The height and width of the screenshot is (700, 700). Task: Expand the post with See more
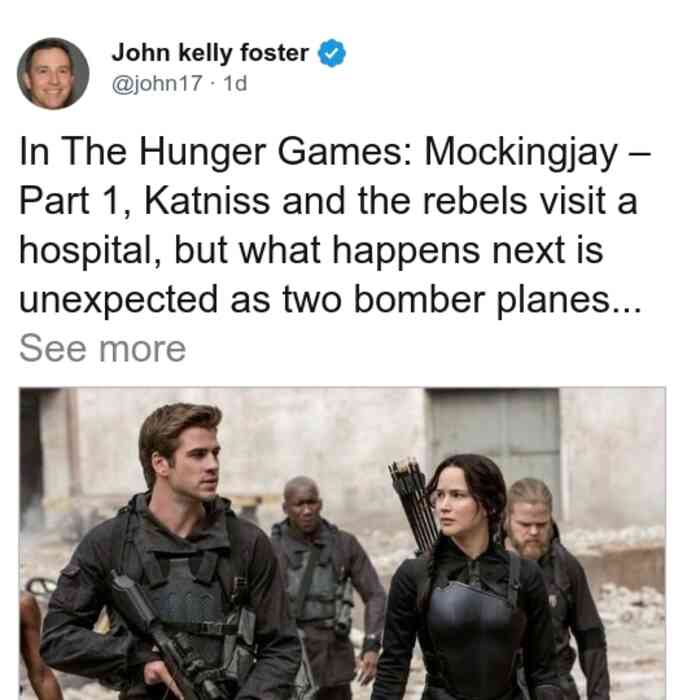pos(102,349)
